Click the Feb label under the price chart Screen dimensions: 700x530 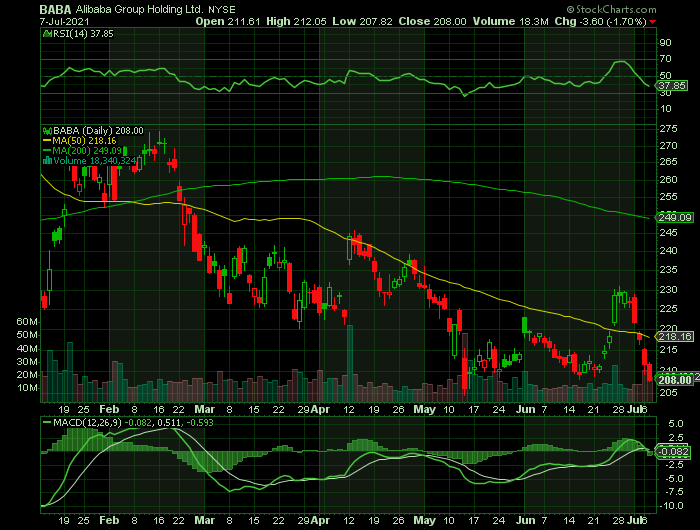pos(109,409)
